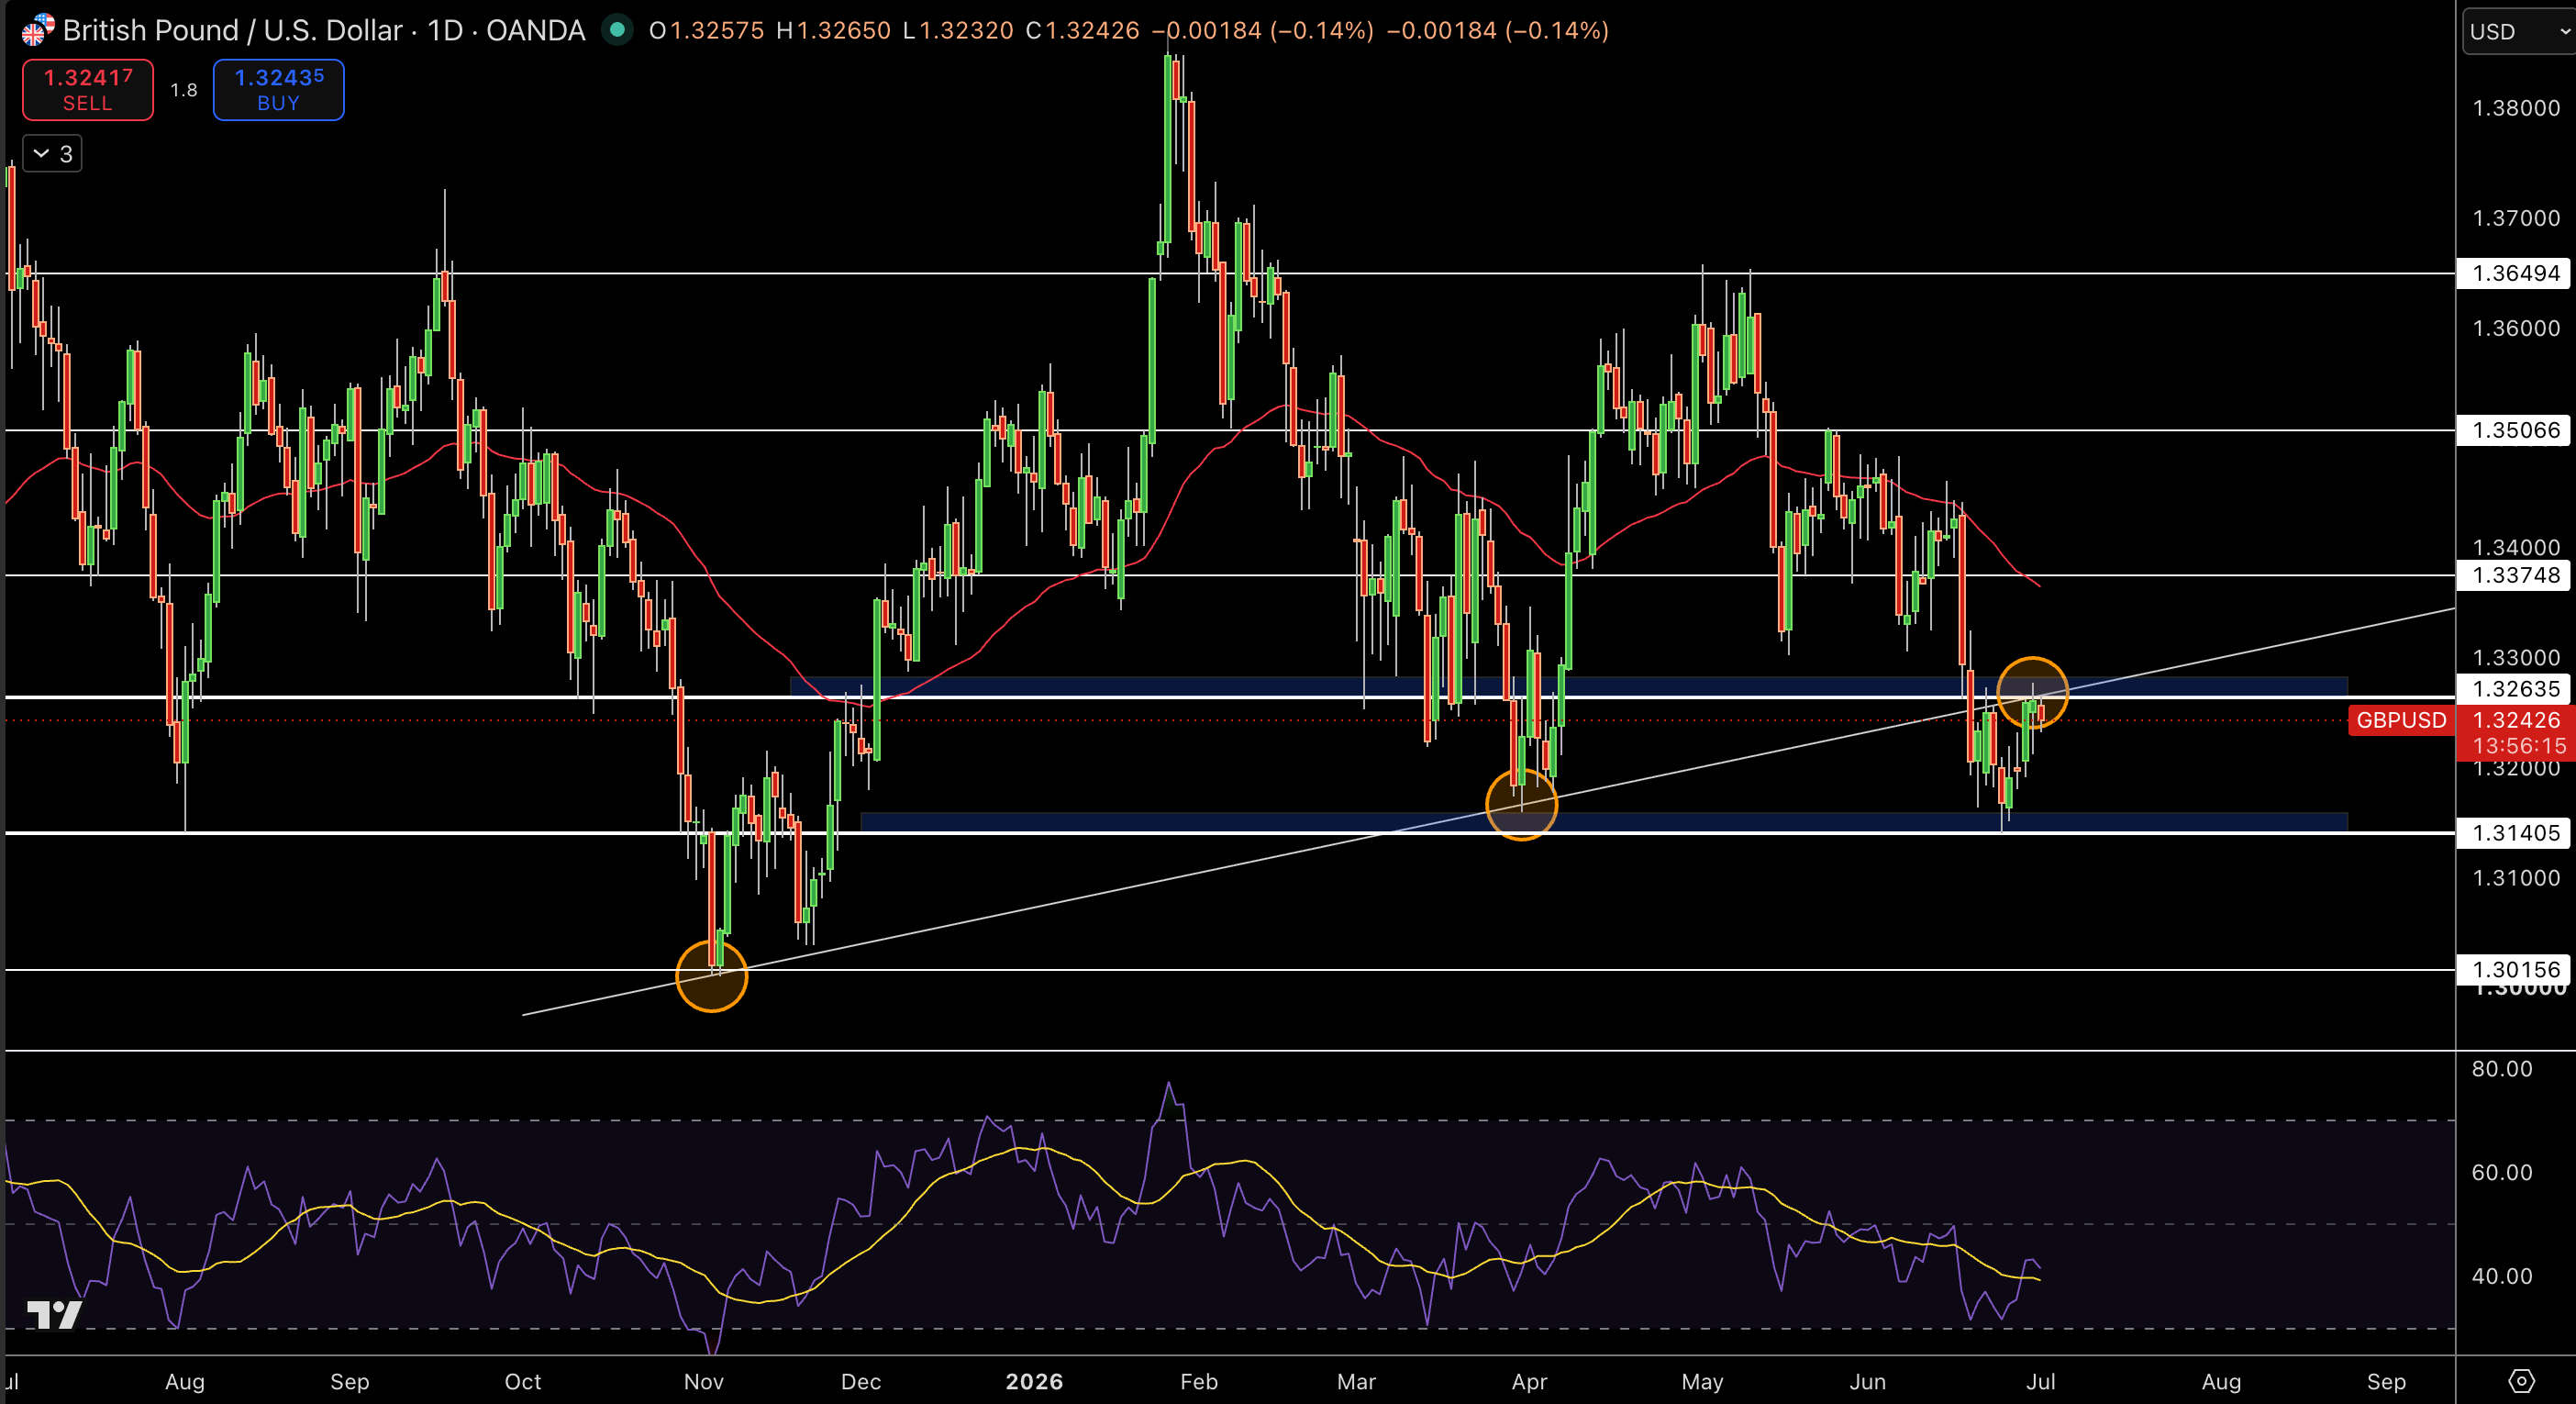
Task: Click the 2026 year label on time axis
Action: pos(1034,1382)
